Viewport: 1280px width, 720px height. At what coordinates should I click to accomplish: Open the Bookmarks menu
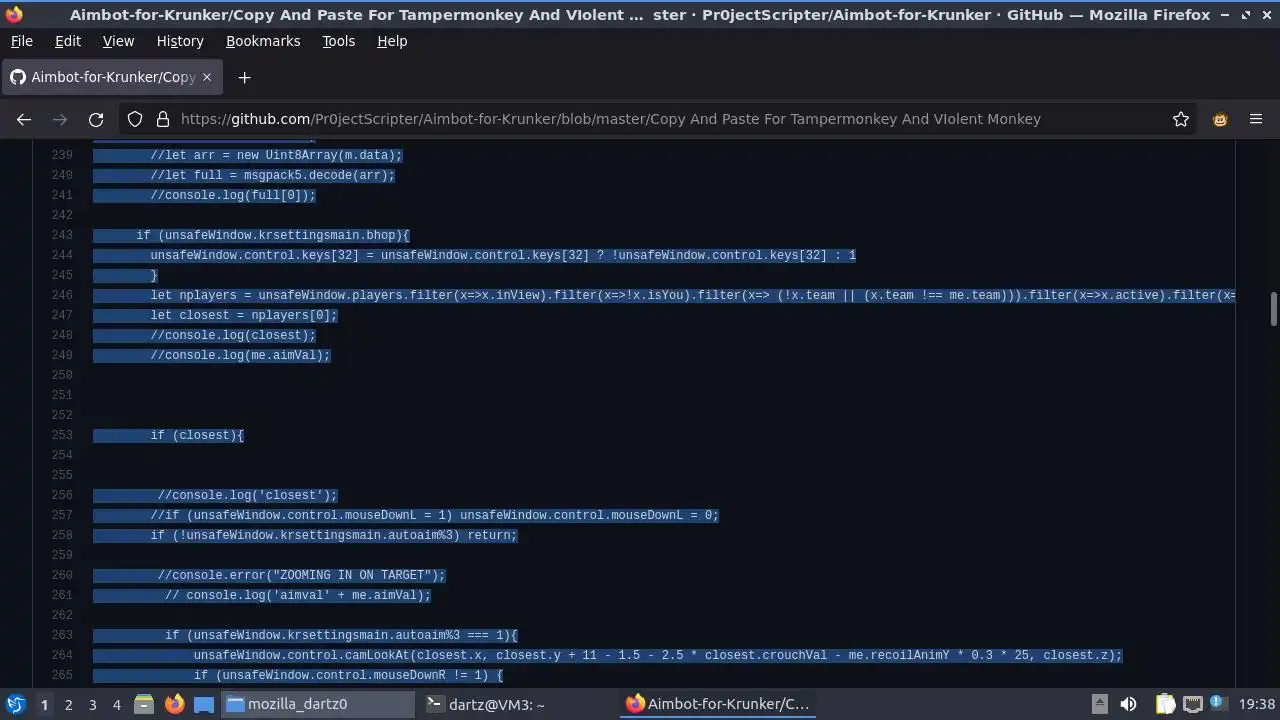(263, 41)
